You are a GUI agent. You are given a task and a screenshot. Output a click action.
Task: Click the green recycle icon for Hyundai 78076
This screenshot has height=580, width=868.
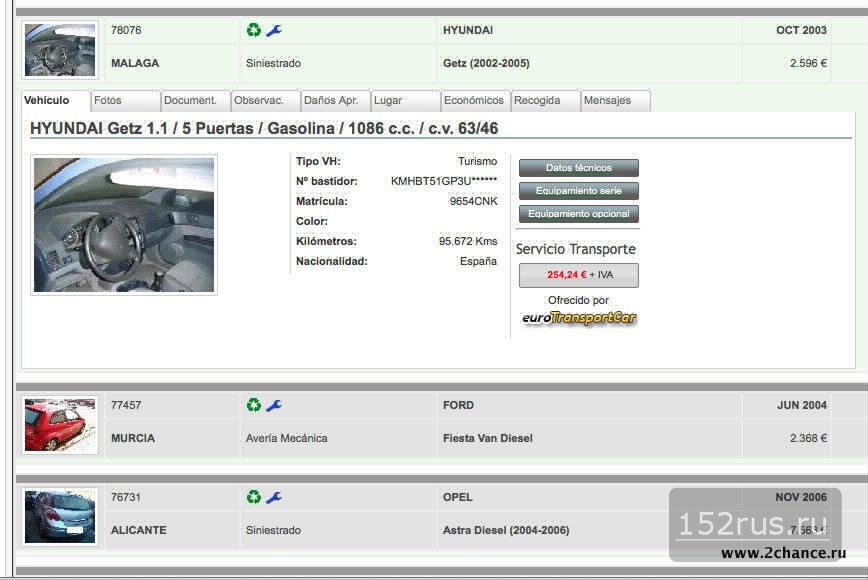[x=254, y=30]
